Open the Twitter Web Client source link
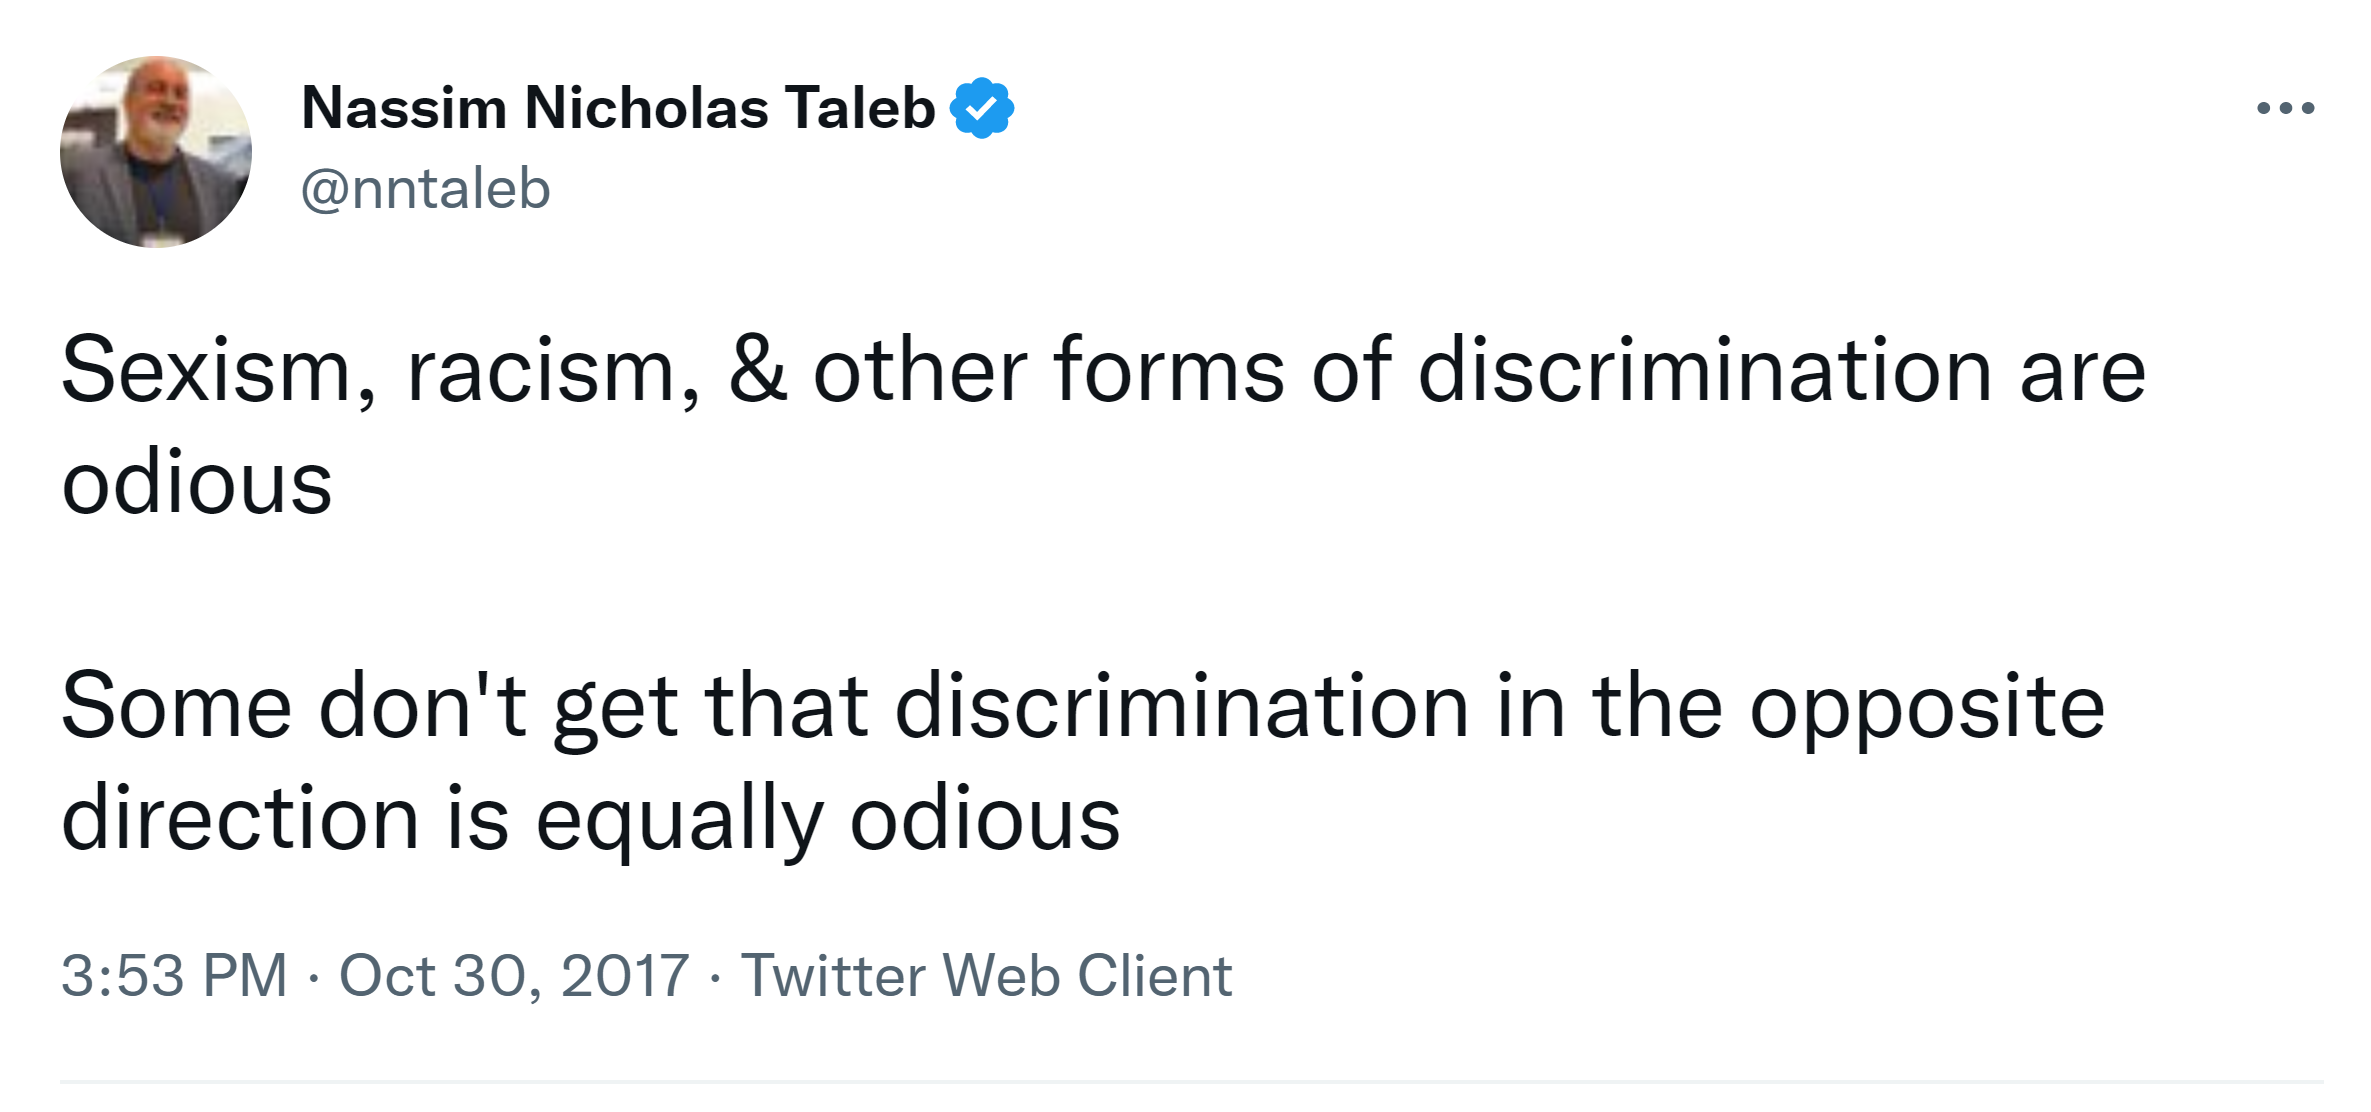The image size is (2371, 1112). 985,975
